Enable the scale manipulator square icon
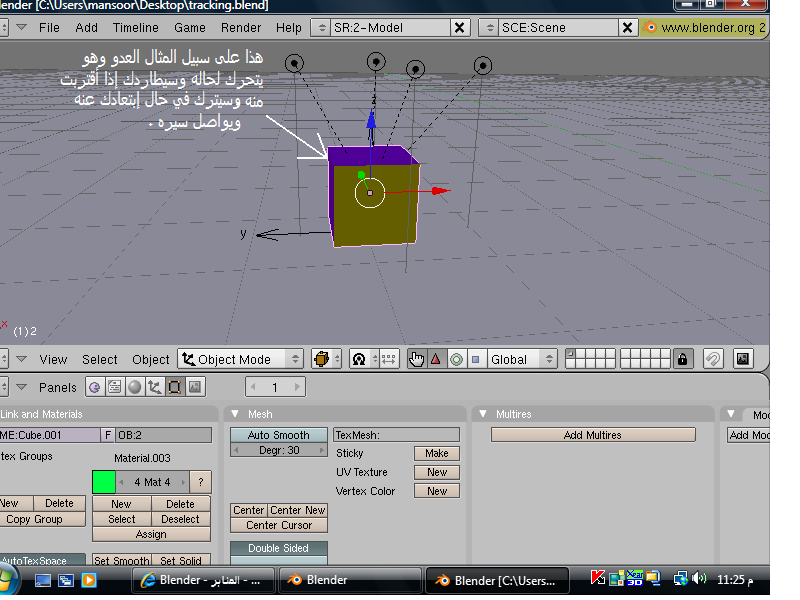The height and width of the screenshot is (600, 800). pyautogui.click(x=476, y=359)
